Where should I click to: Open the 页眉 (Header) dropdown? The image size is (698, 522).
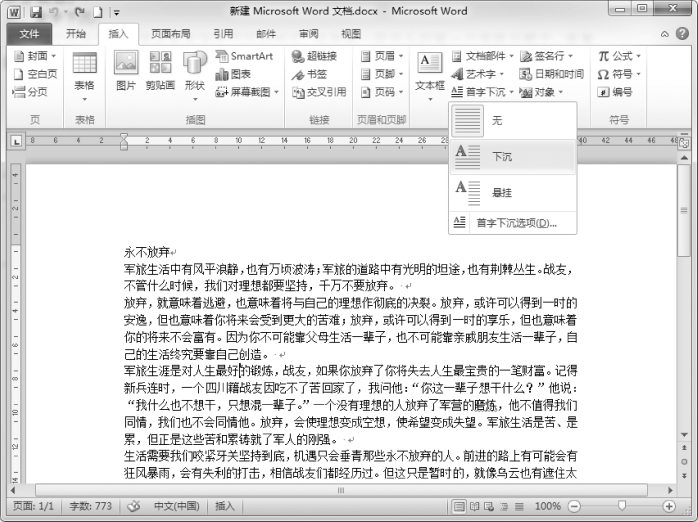pos(378,56)
